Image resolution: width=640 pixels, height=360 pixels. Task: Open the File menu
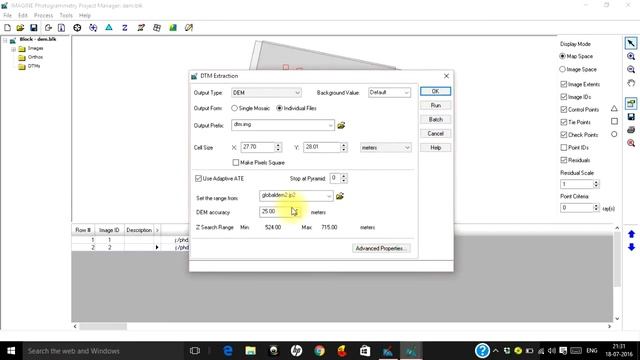[8, 16]
